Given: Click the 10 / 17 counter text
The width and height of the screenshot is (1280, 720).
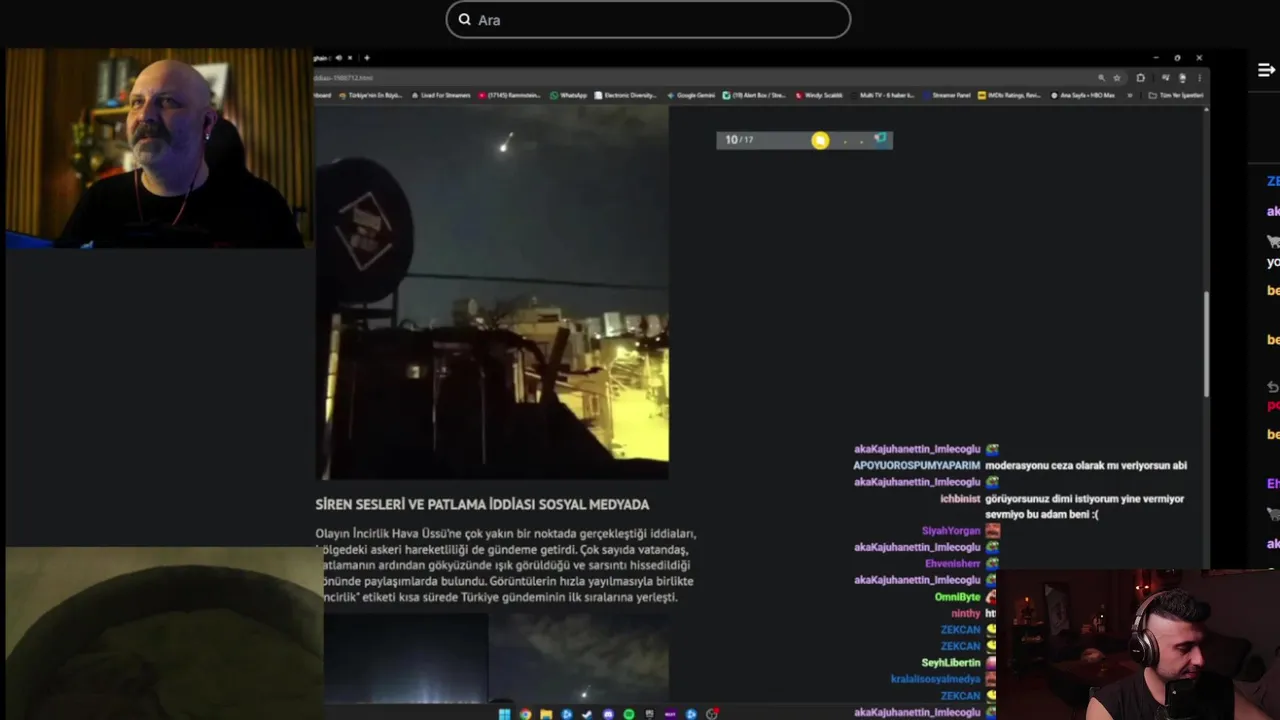Looking at the screenshot, I should 739,140.
